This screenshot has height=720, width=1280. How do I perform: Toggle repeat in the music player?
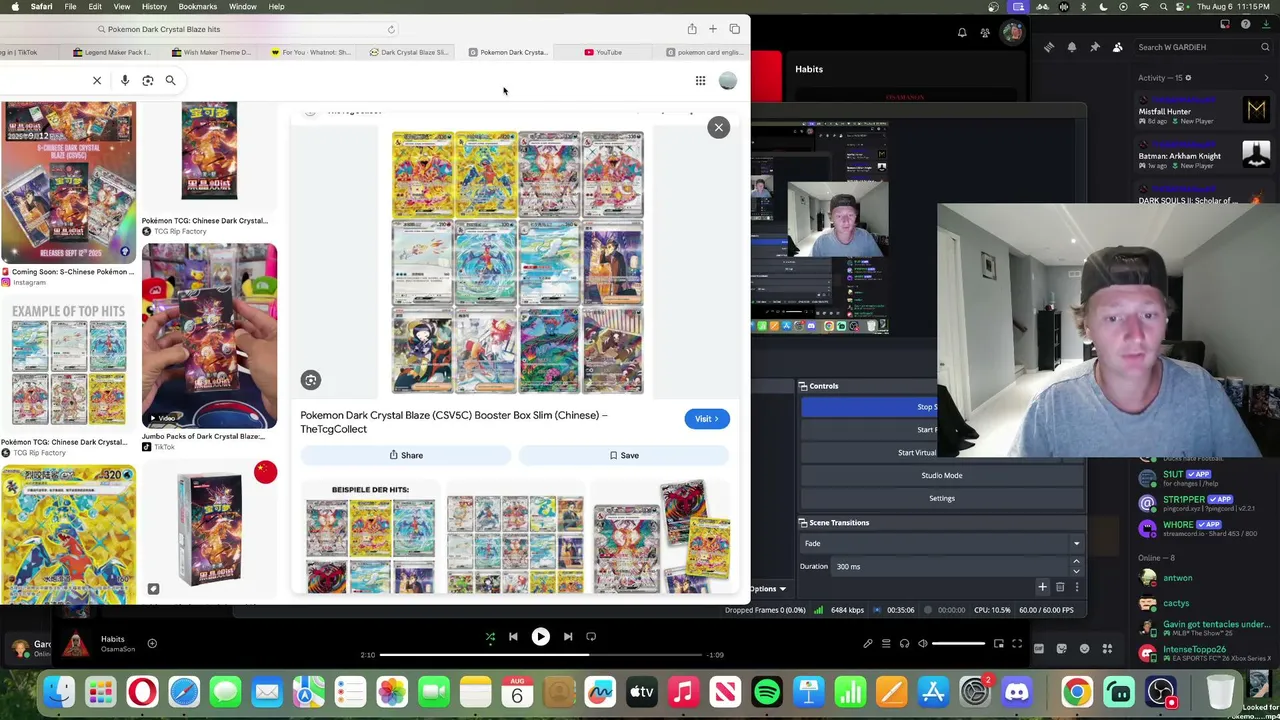591,637
